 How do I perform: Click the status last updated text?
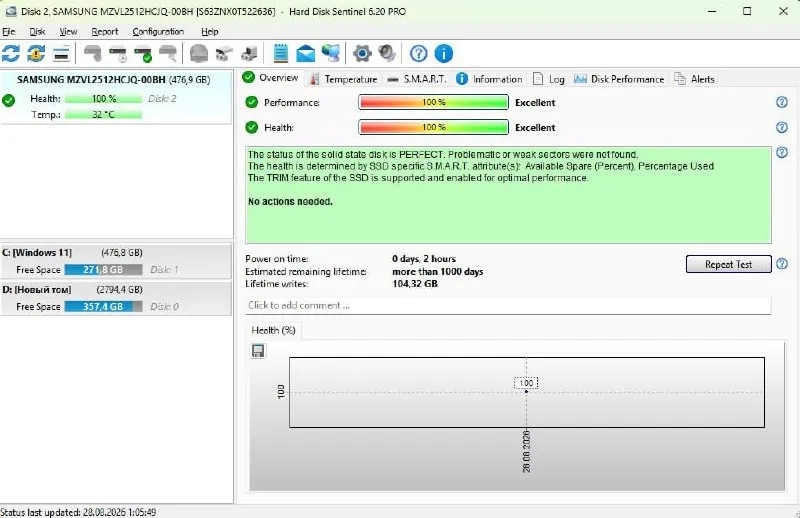click(78, 512)
